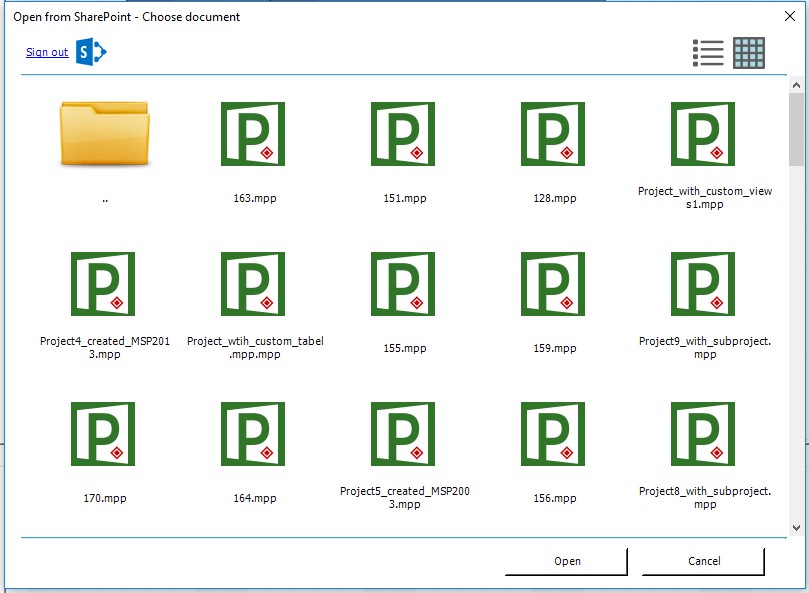Click the scrollbar down arrow
Image resolution: width=809 pixels, height=593 pixels.
[796, 527]
